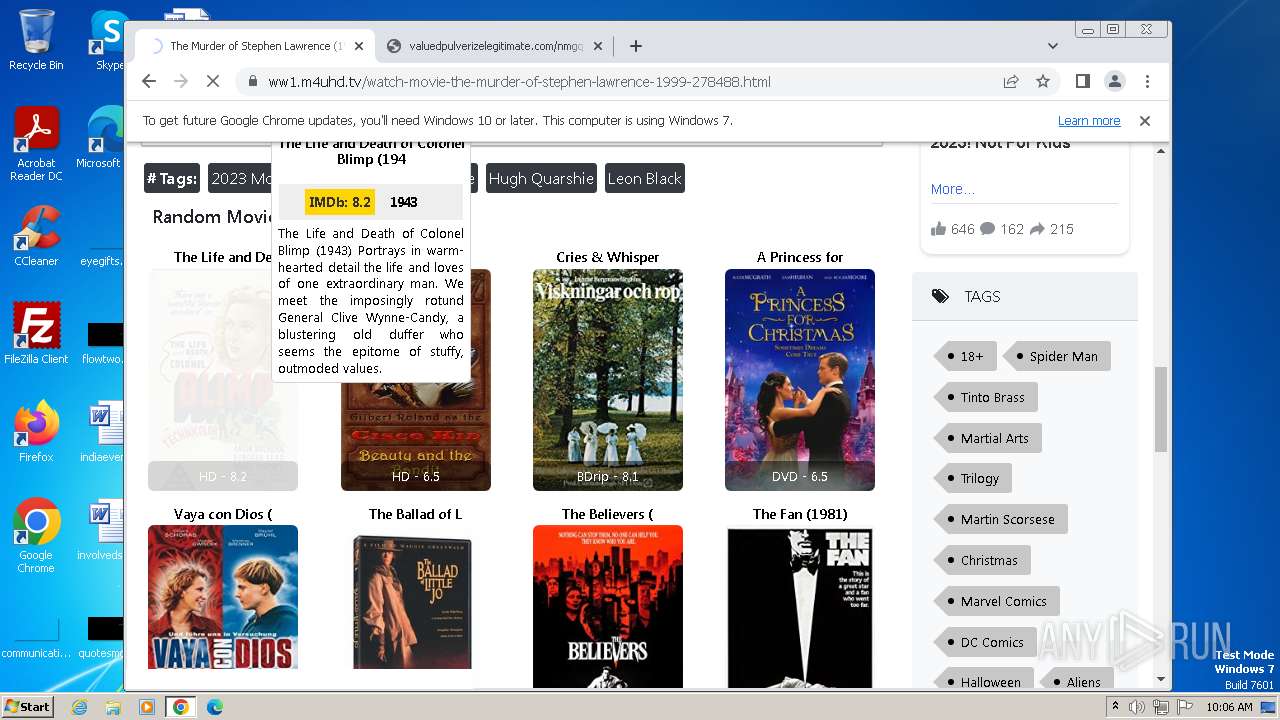Switch to the valuedpulverizelegitimate.com tab

tap(496, 46)
